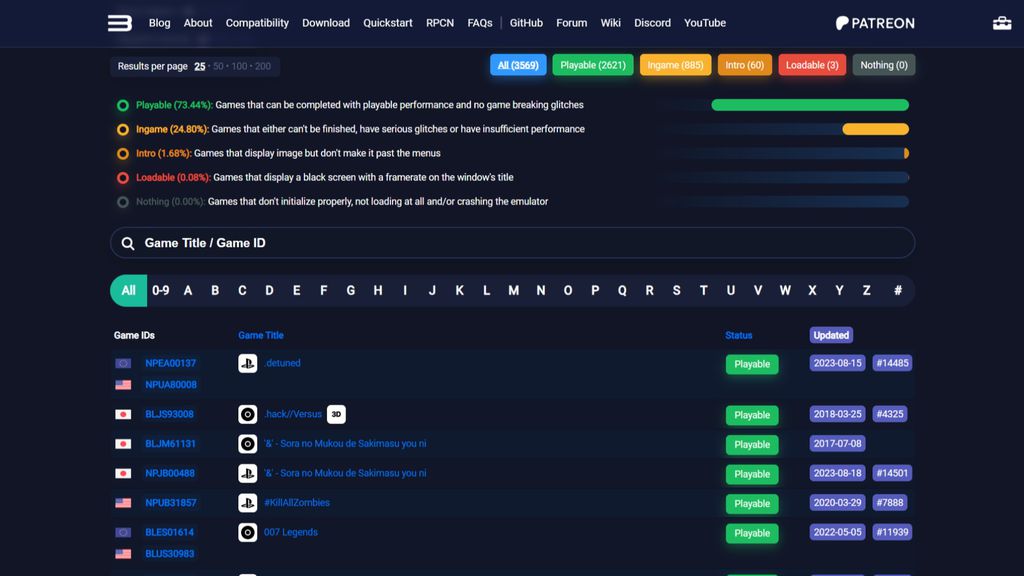Select letter M in alphabet tabs
Viewport: 1024px width, 576px height.
tap(513, 291)
